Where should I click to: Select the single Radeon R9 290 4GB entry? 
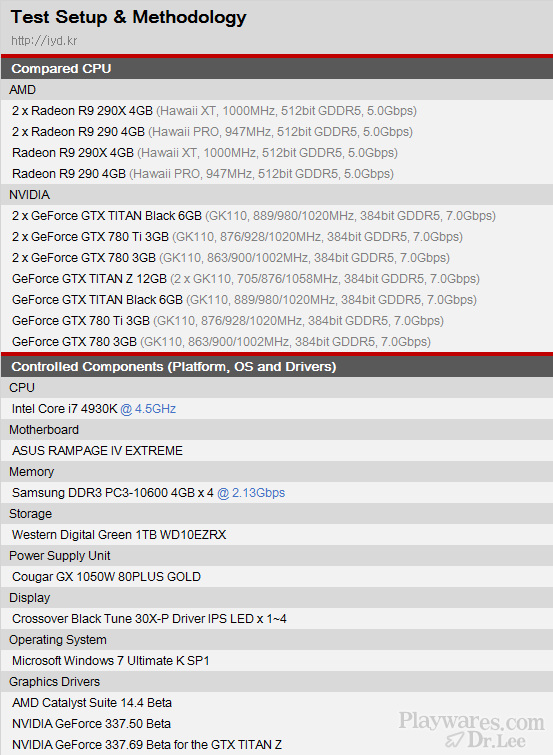[276, 174]
